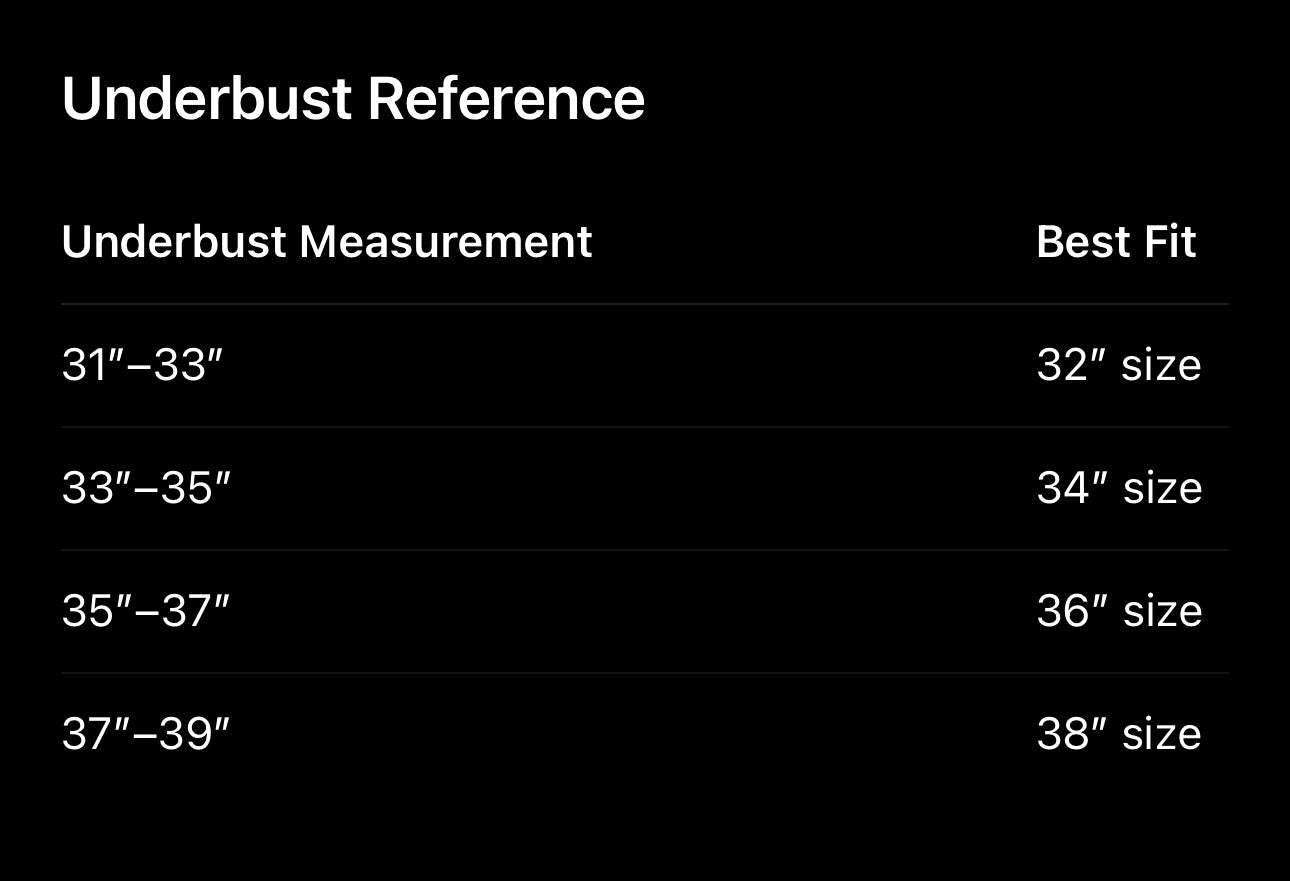
Task: Click the number 39″ in the last row
Action: [194, 734]
